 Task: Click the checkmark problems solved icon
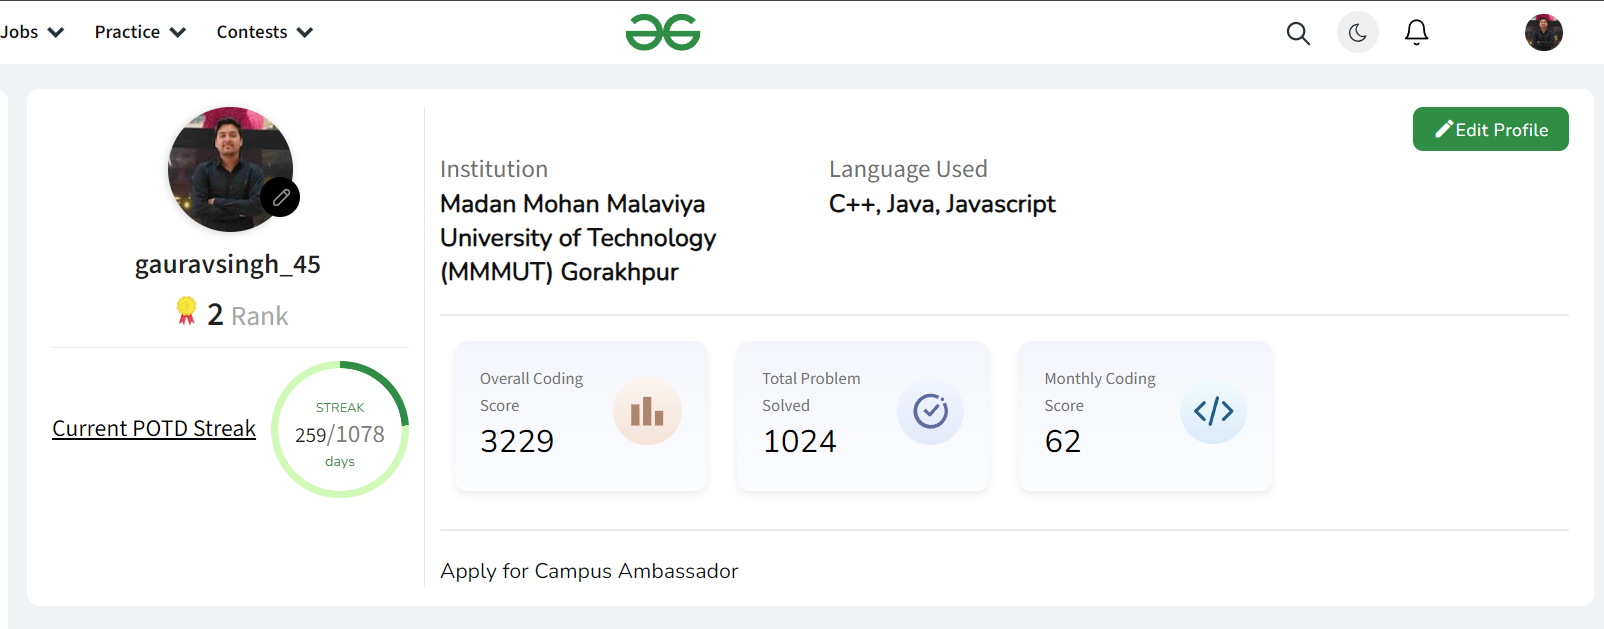(930, 411)
